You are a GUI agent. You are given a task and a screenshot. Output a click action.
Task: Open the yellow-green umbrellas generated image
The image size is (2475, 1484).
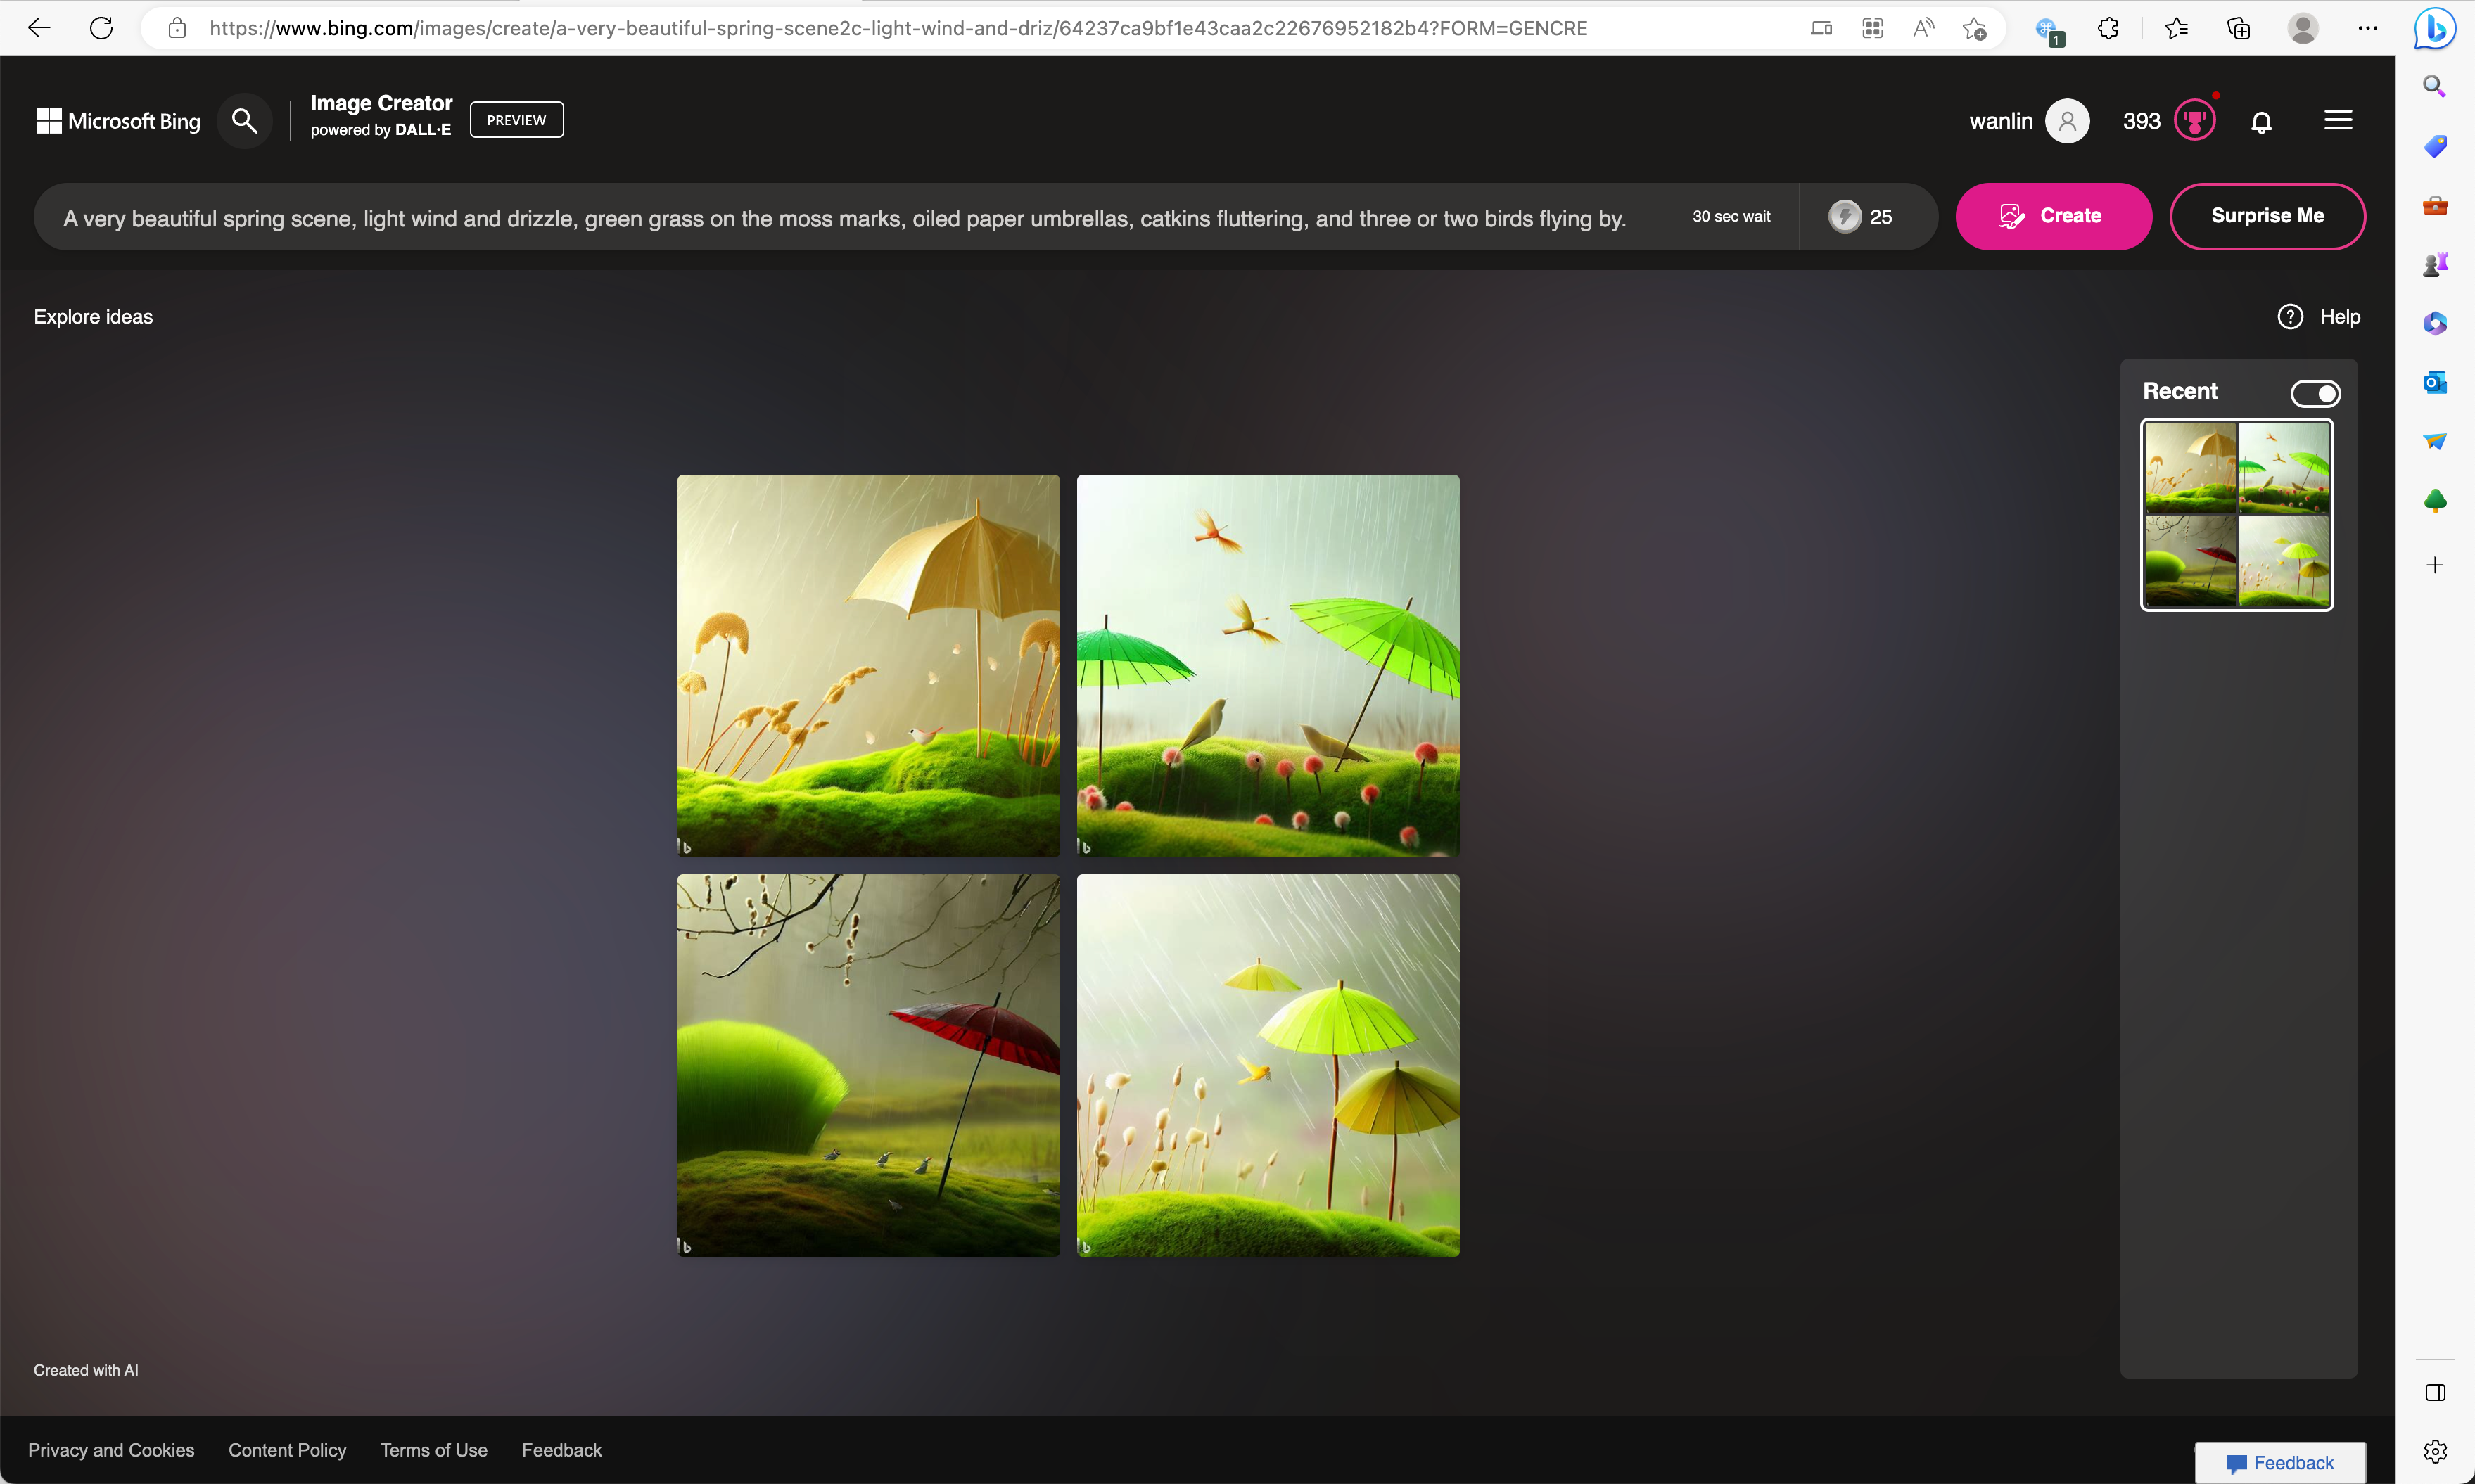(1268, 1066)
